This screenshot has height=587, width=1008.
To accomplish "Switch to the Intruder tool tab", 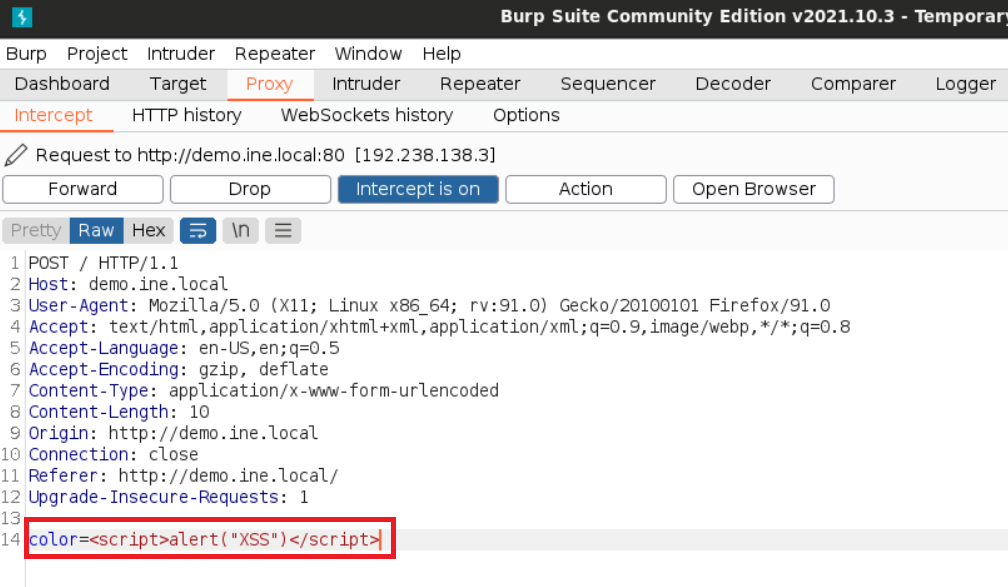I will tap(366, 84).
